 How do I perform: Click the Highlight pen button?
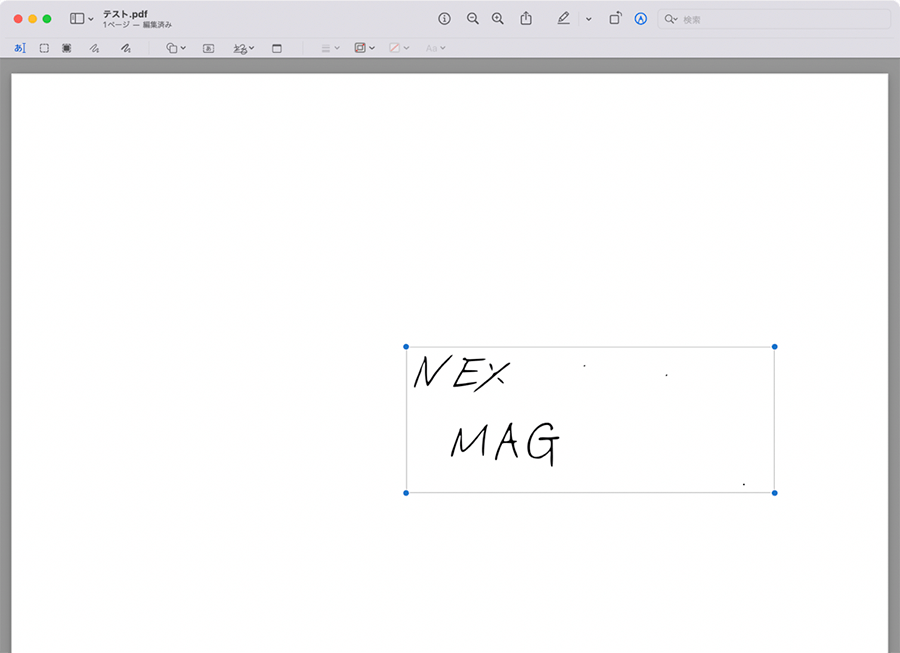(x=564, y=19)
